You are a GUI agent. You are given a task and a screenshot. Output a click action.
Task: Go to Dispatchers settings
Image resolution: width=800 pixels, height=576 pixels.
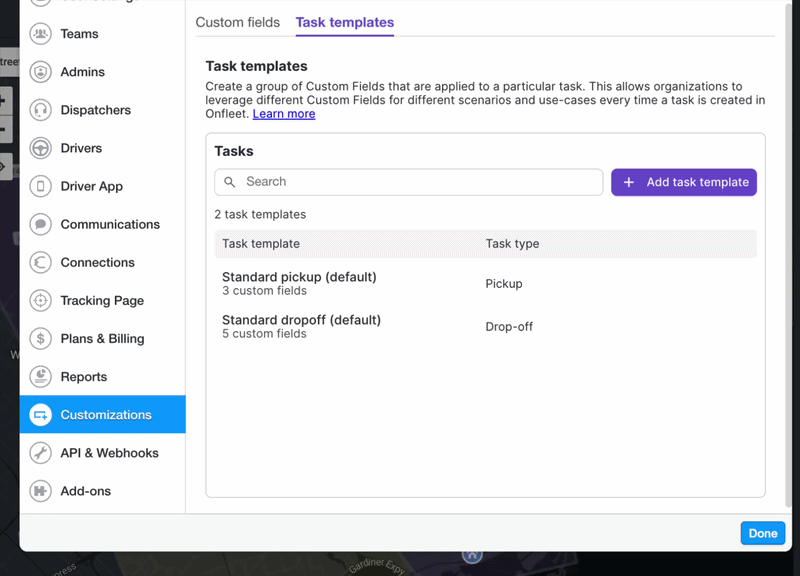coord(103,110)
